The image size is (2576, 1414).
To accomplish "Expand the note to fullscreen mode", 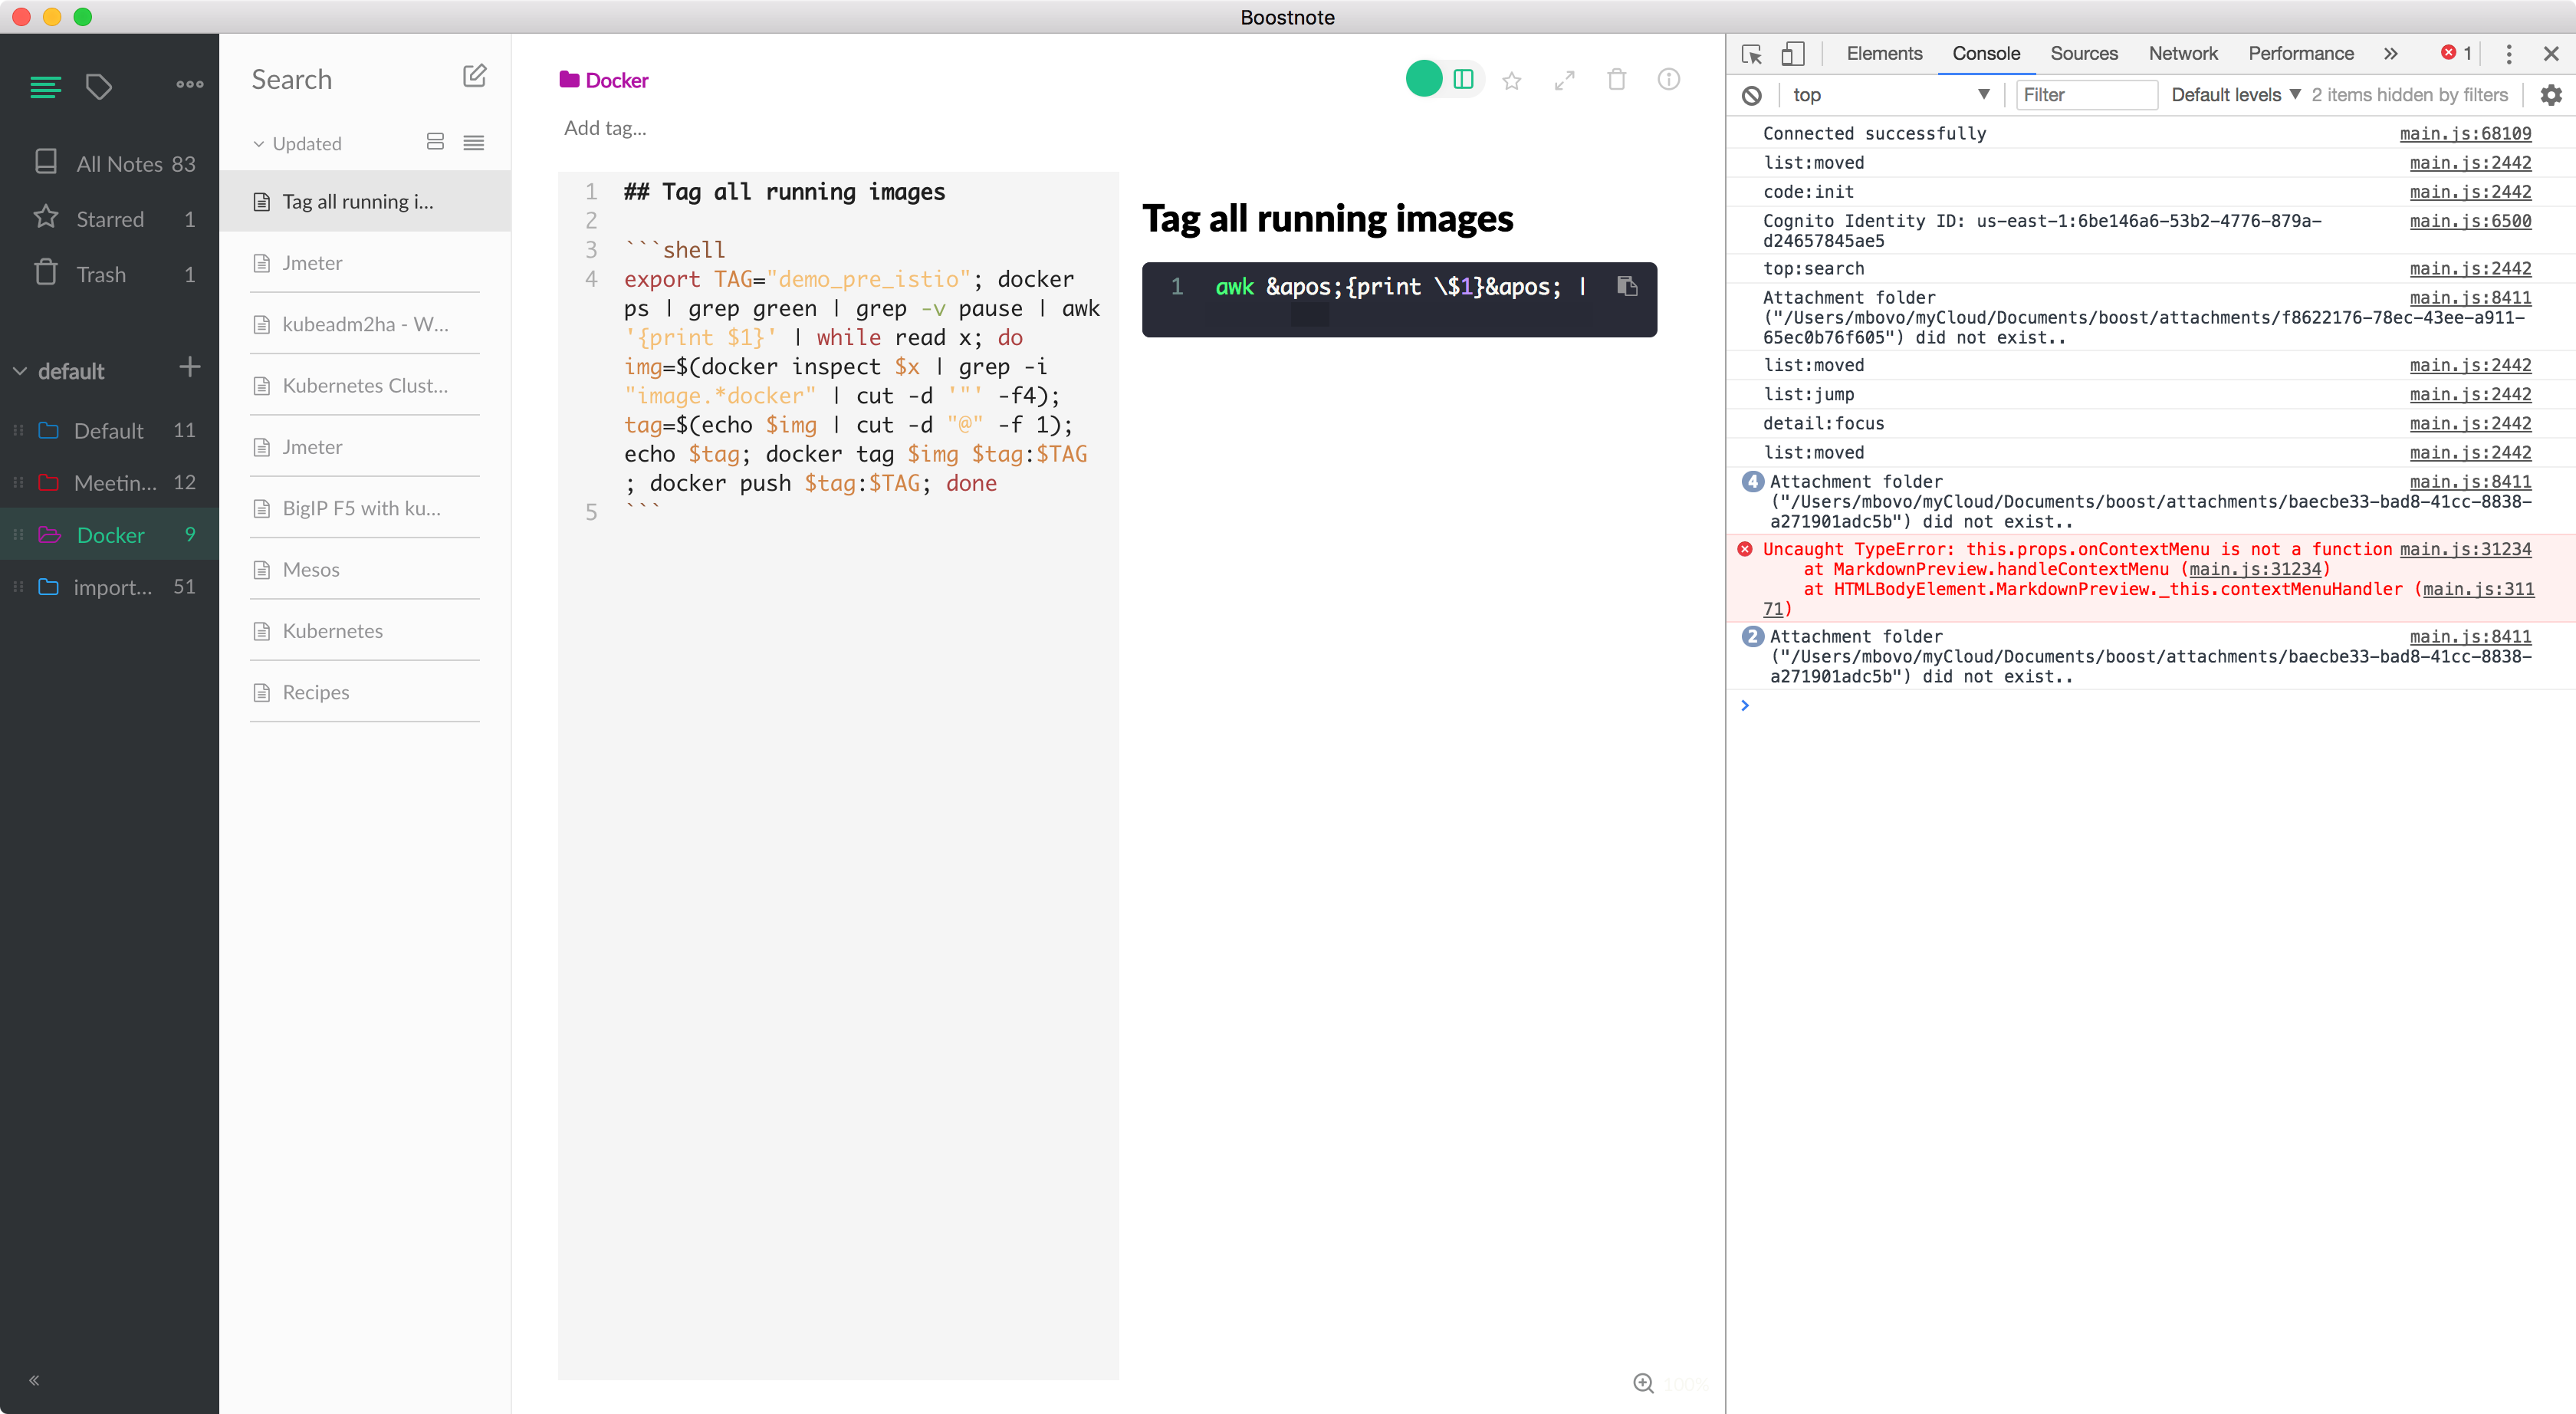I will (x=1564, y=79).
